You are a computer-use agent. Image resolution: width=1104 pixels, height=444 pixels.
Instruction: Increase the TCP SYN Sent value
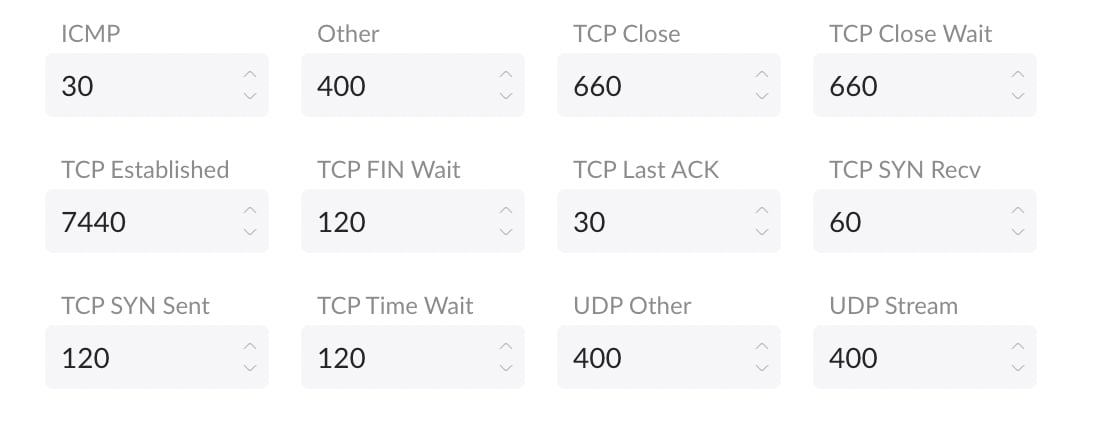(x=250, y=347)
